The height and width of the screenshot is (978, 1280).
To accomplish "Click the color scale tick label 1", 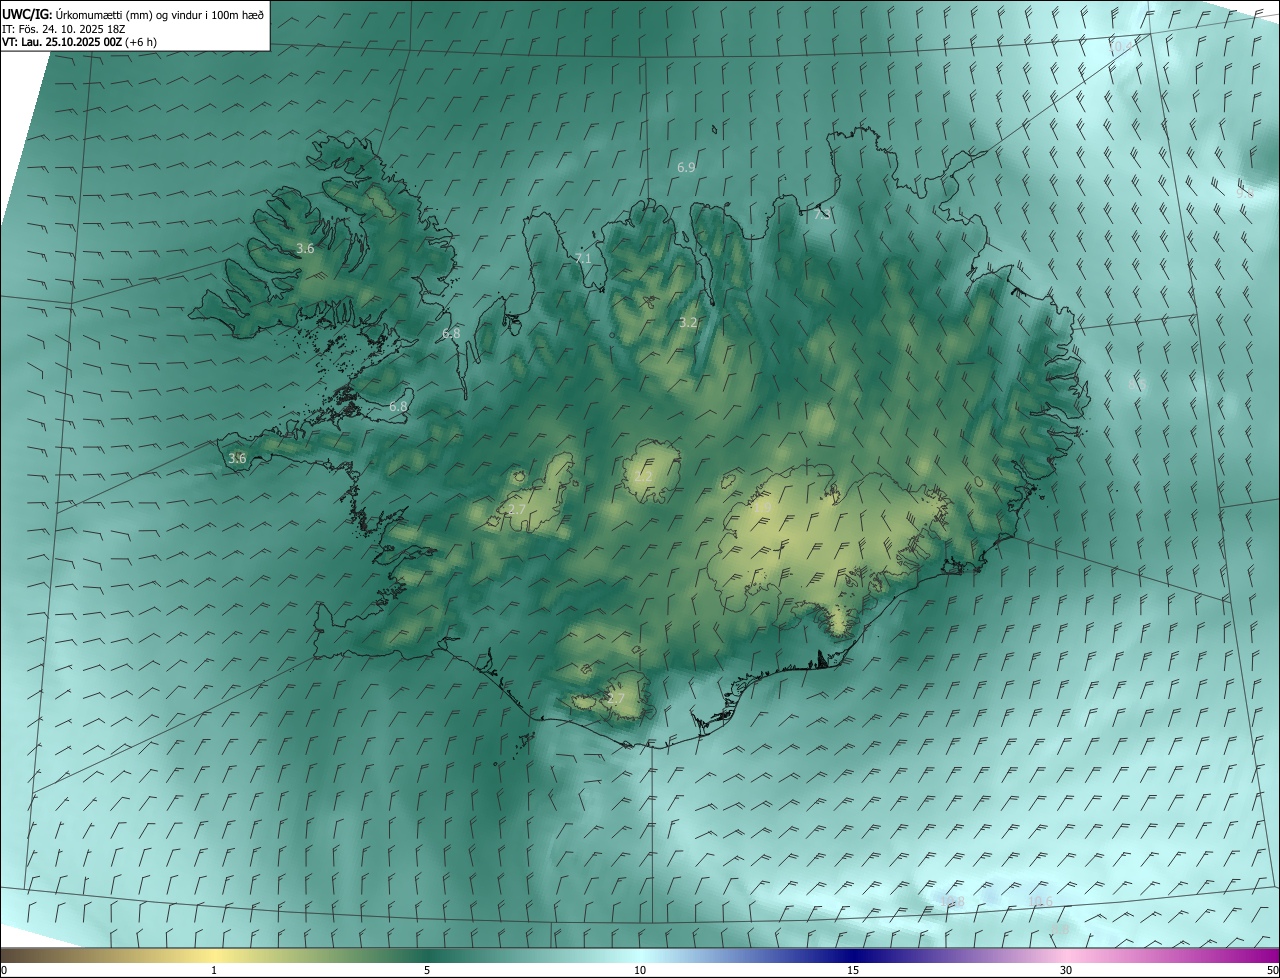I will click(214, 970).
